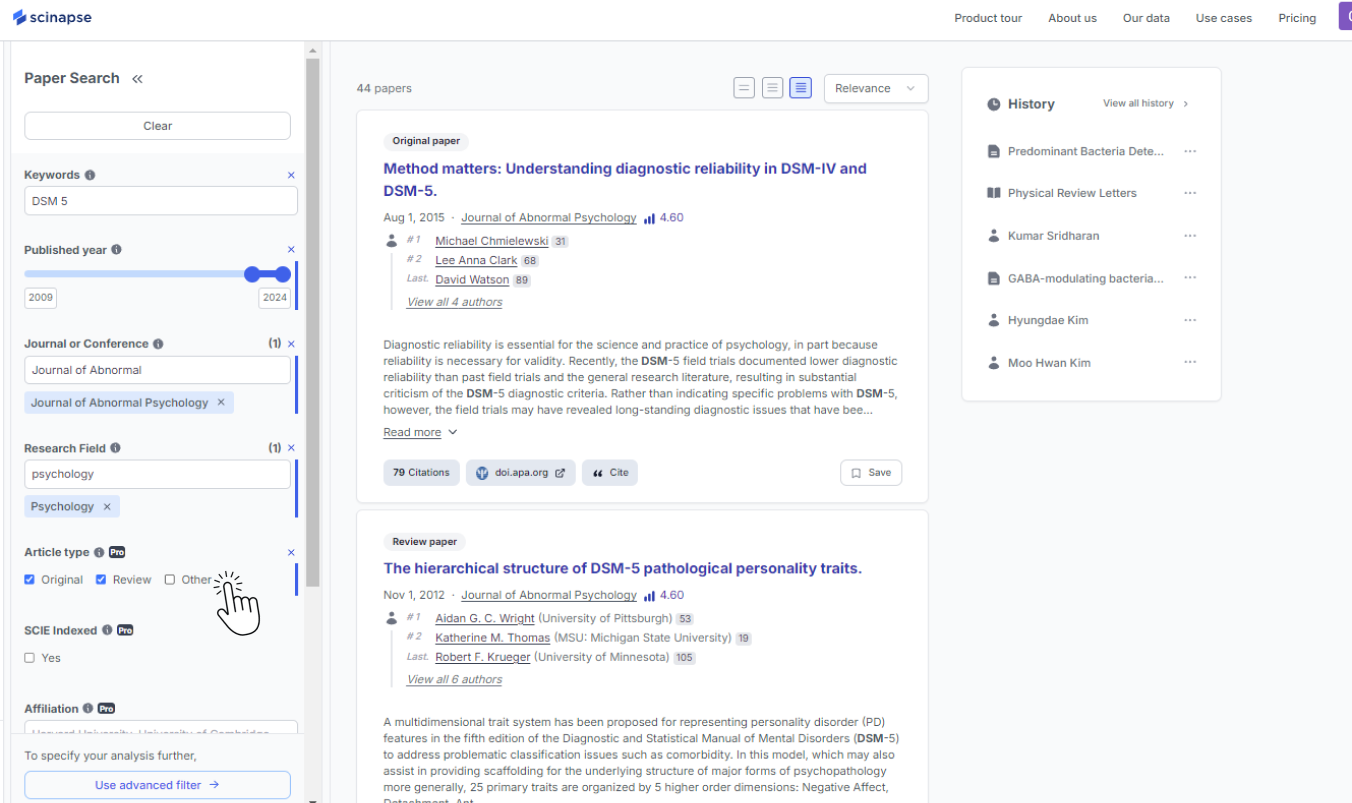Open the Product tour menu item
The height and width of the screenshot is (803, 1352).
pos(988,18)
